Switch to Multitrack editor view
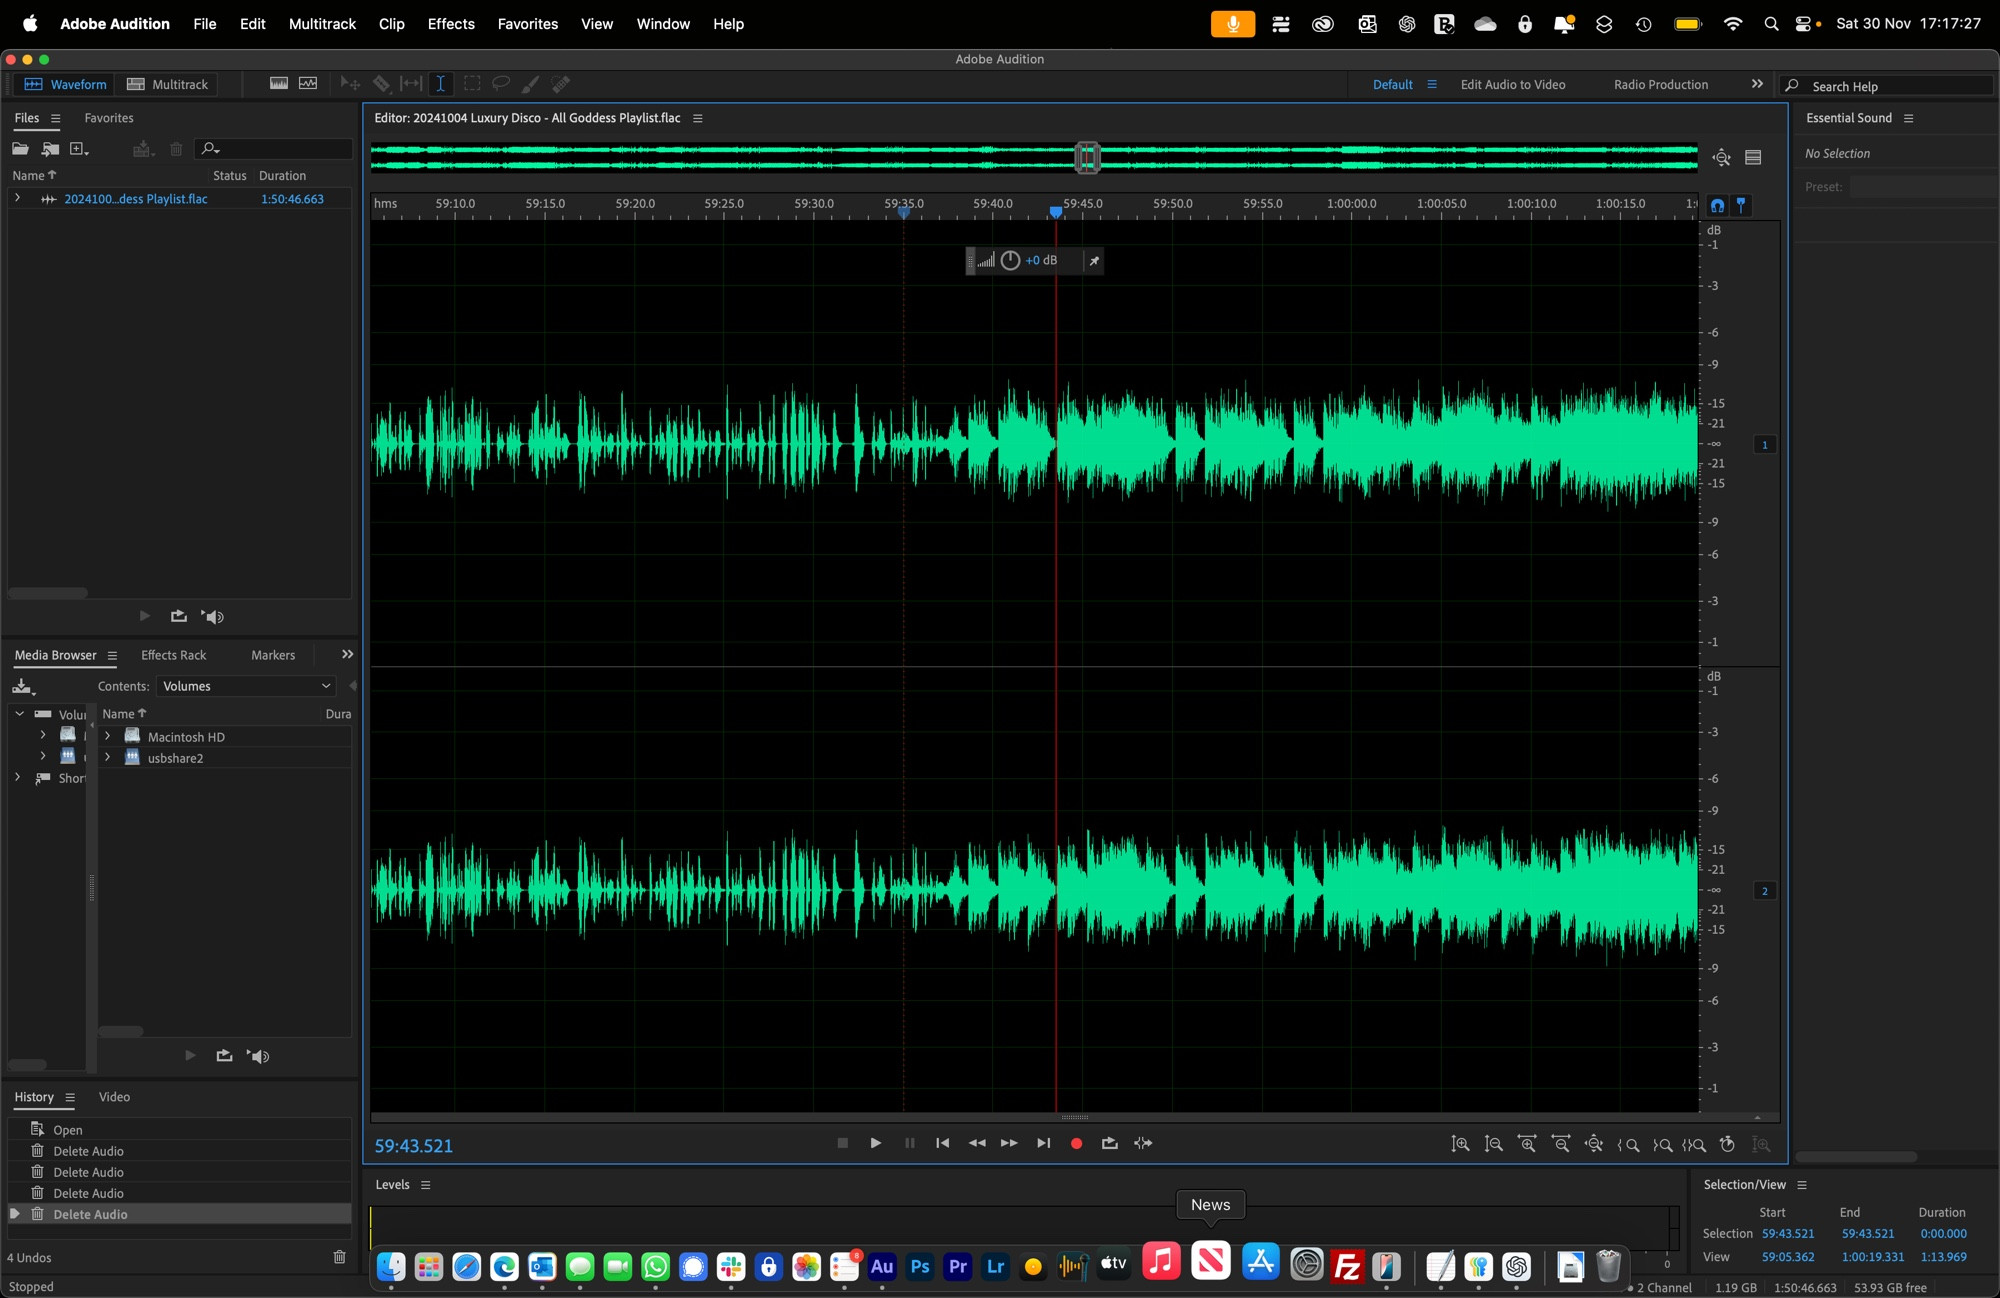Screen dimensions: 2000x1298 tap(167, 84)
